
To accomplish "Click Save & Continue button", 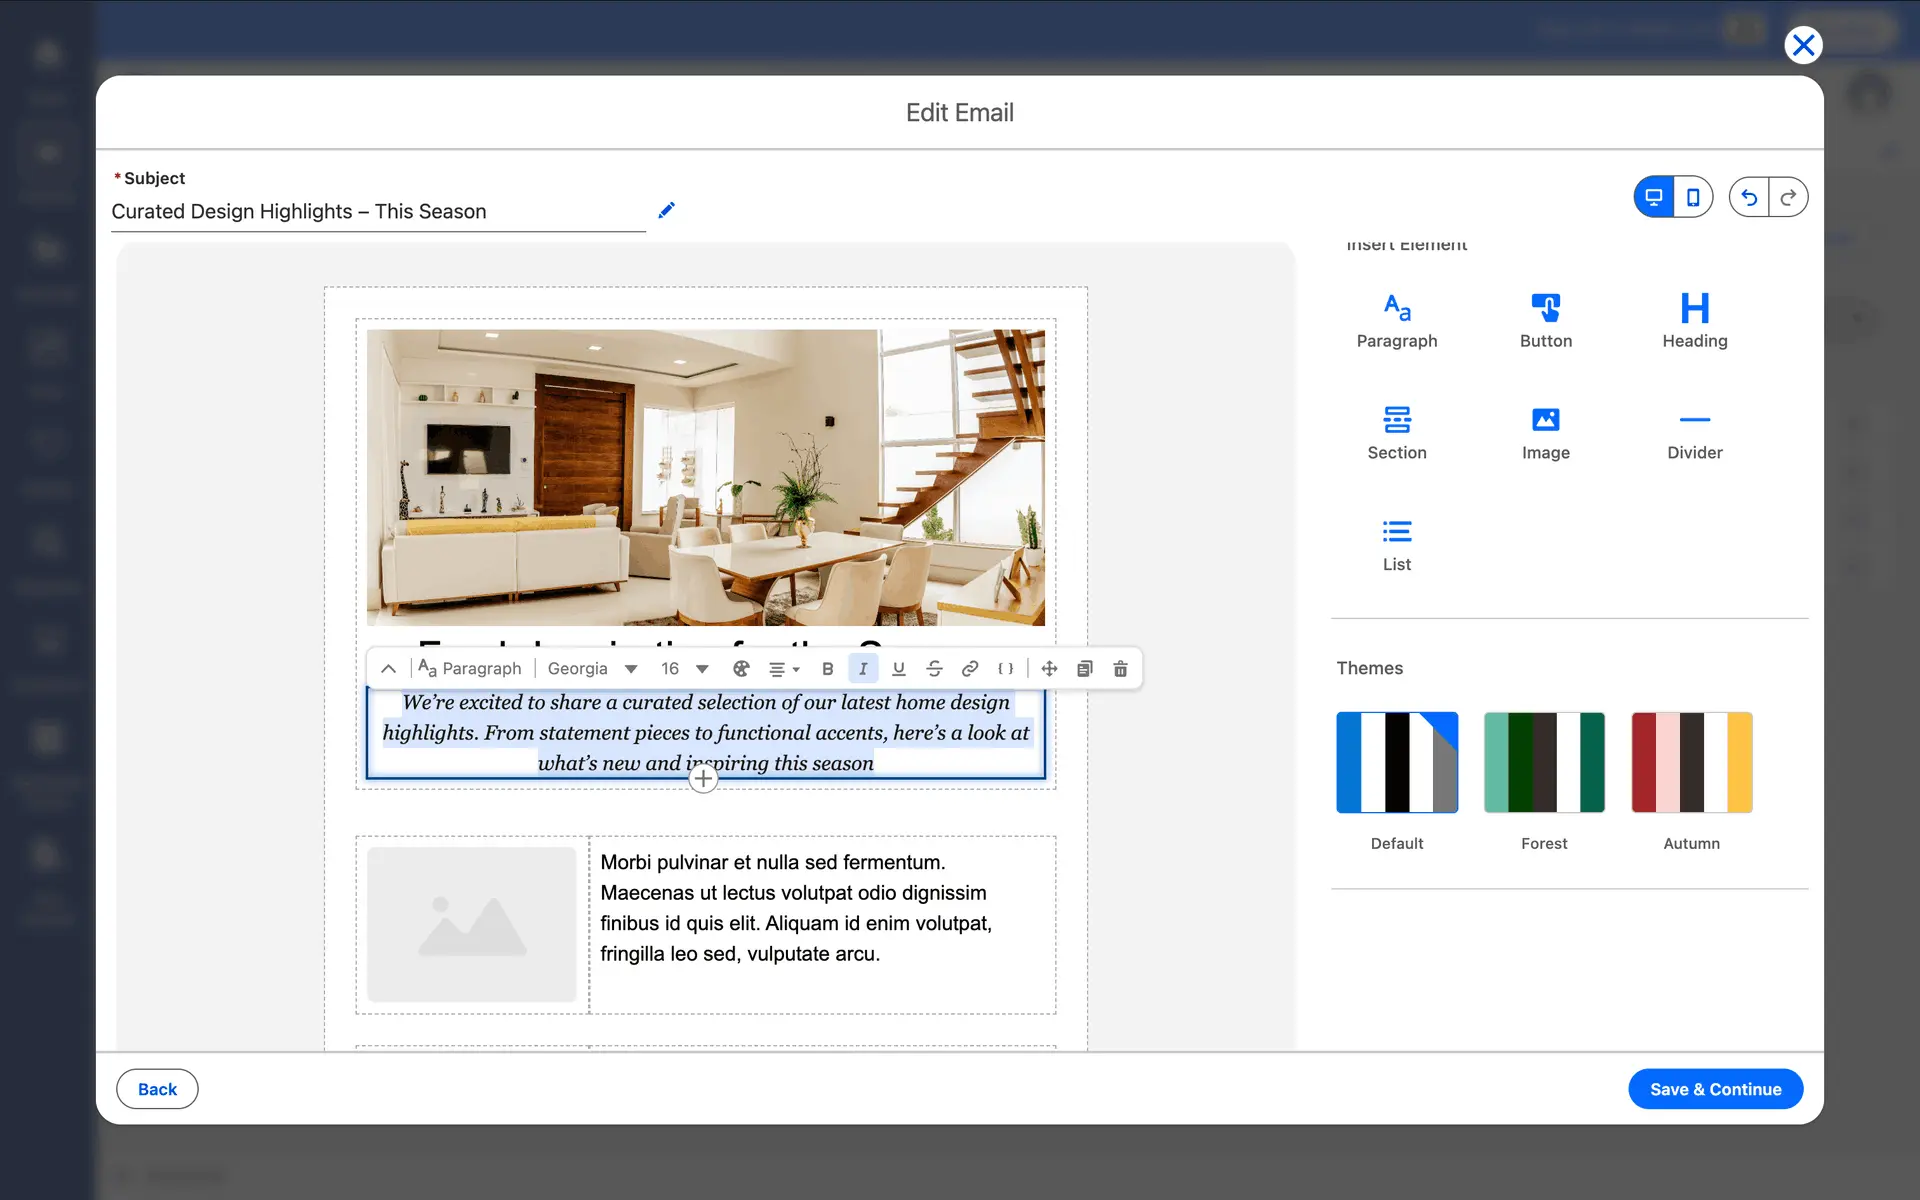I will pos(1715,1089).
